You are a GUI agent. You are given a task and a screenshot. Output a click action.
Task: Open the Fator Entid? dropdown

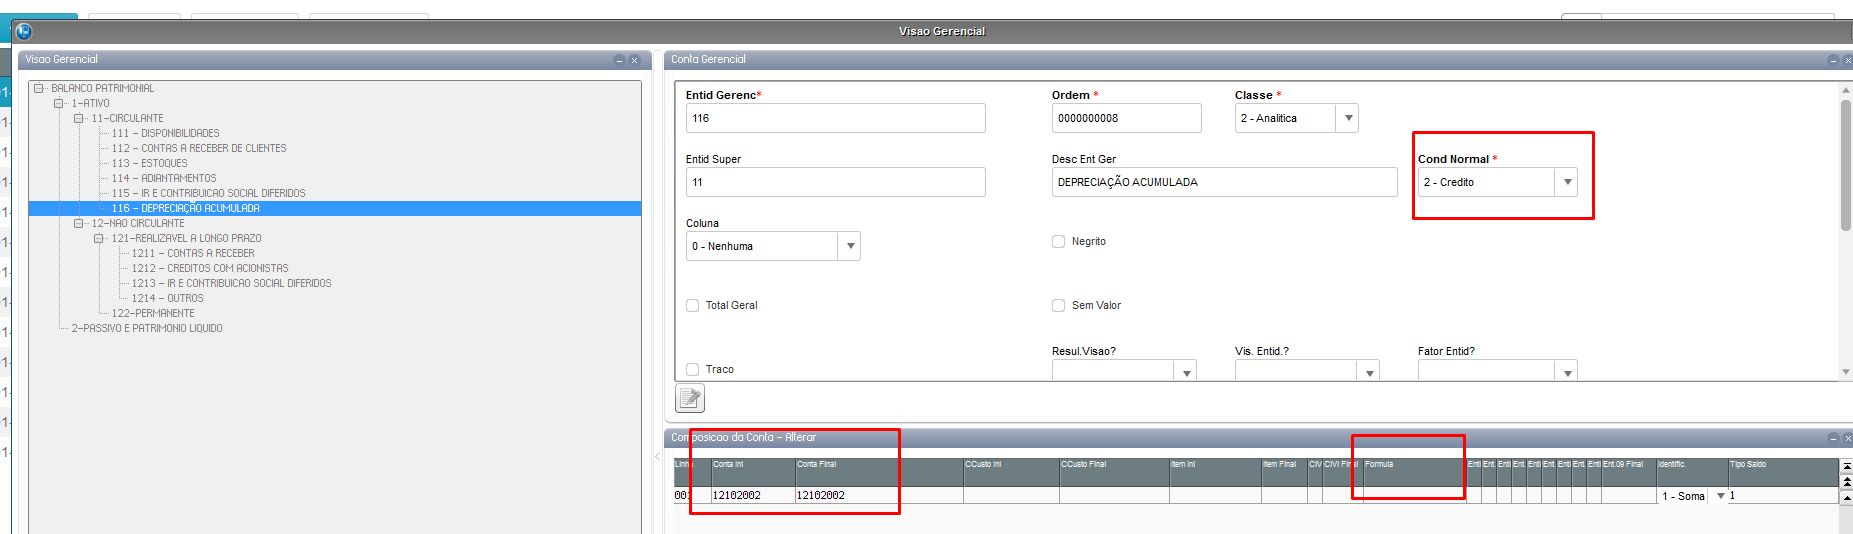coord(1567,372)
